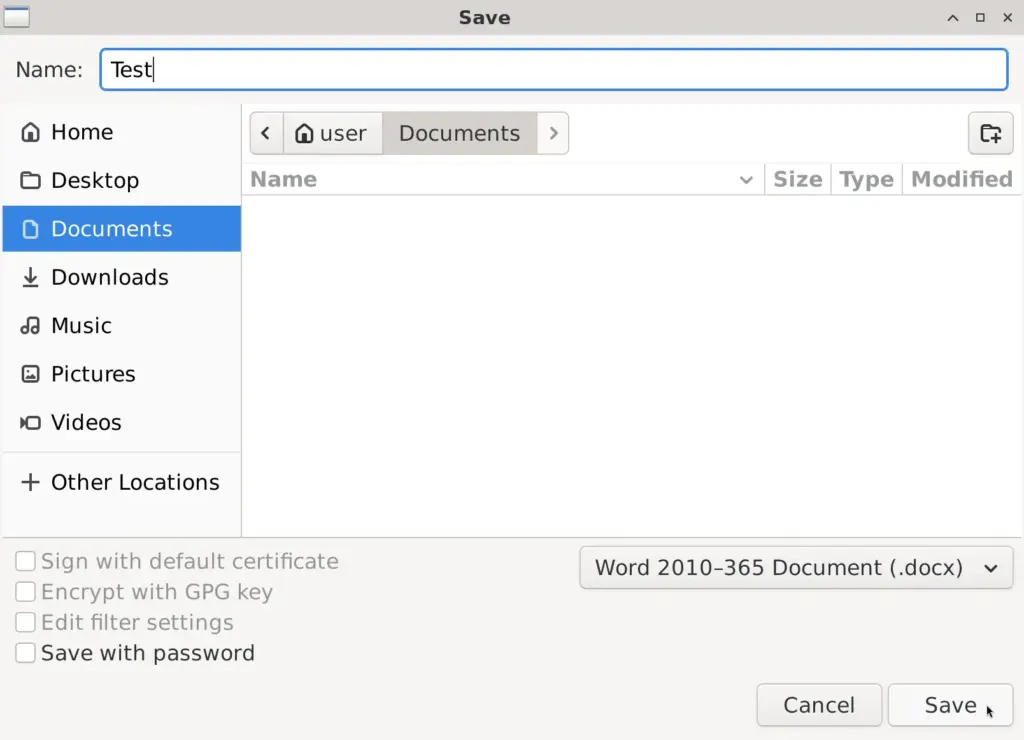Enable Sign with default certificate

tap(25, 561)
